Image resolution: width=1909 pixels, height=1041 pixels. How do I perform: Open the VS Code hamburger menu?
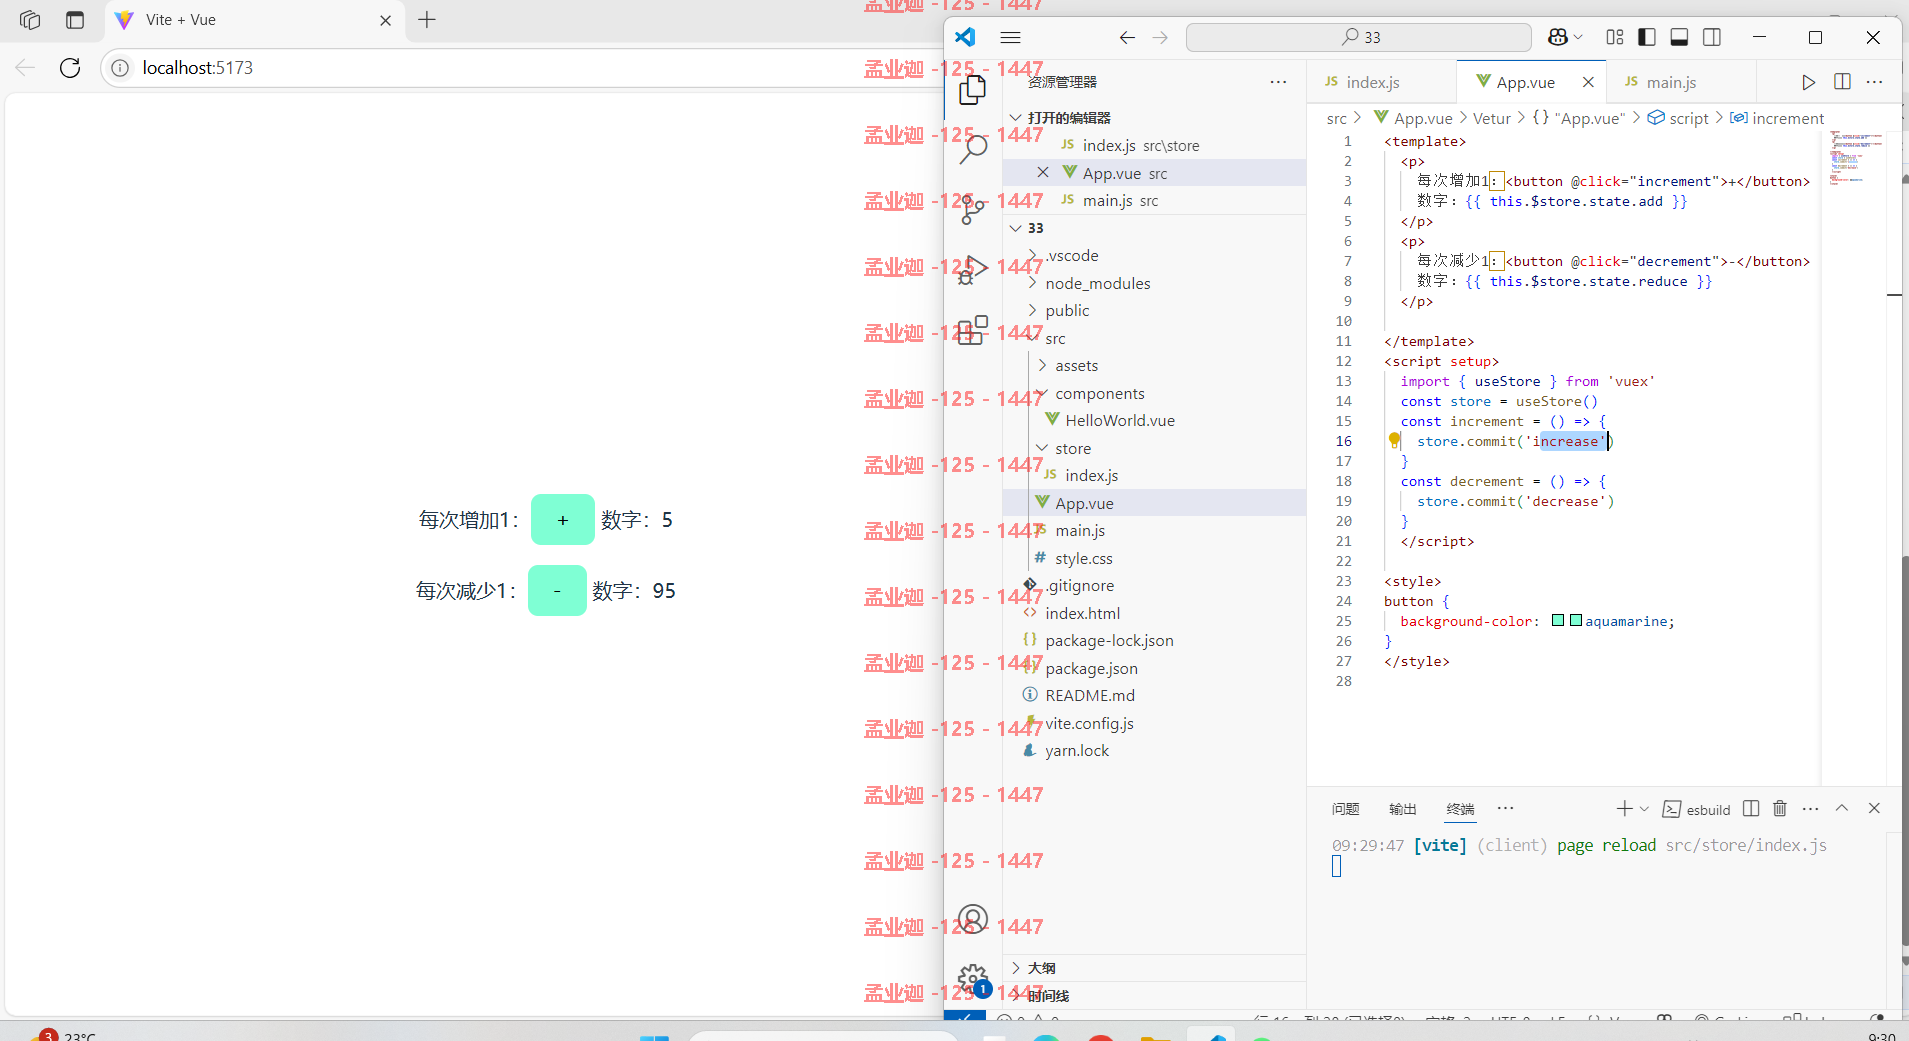pos(1010,37)
